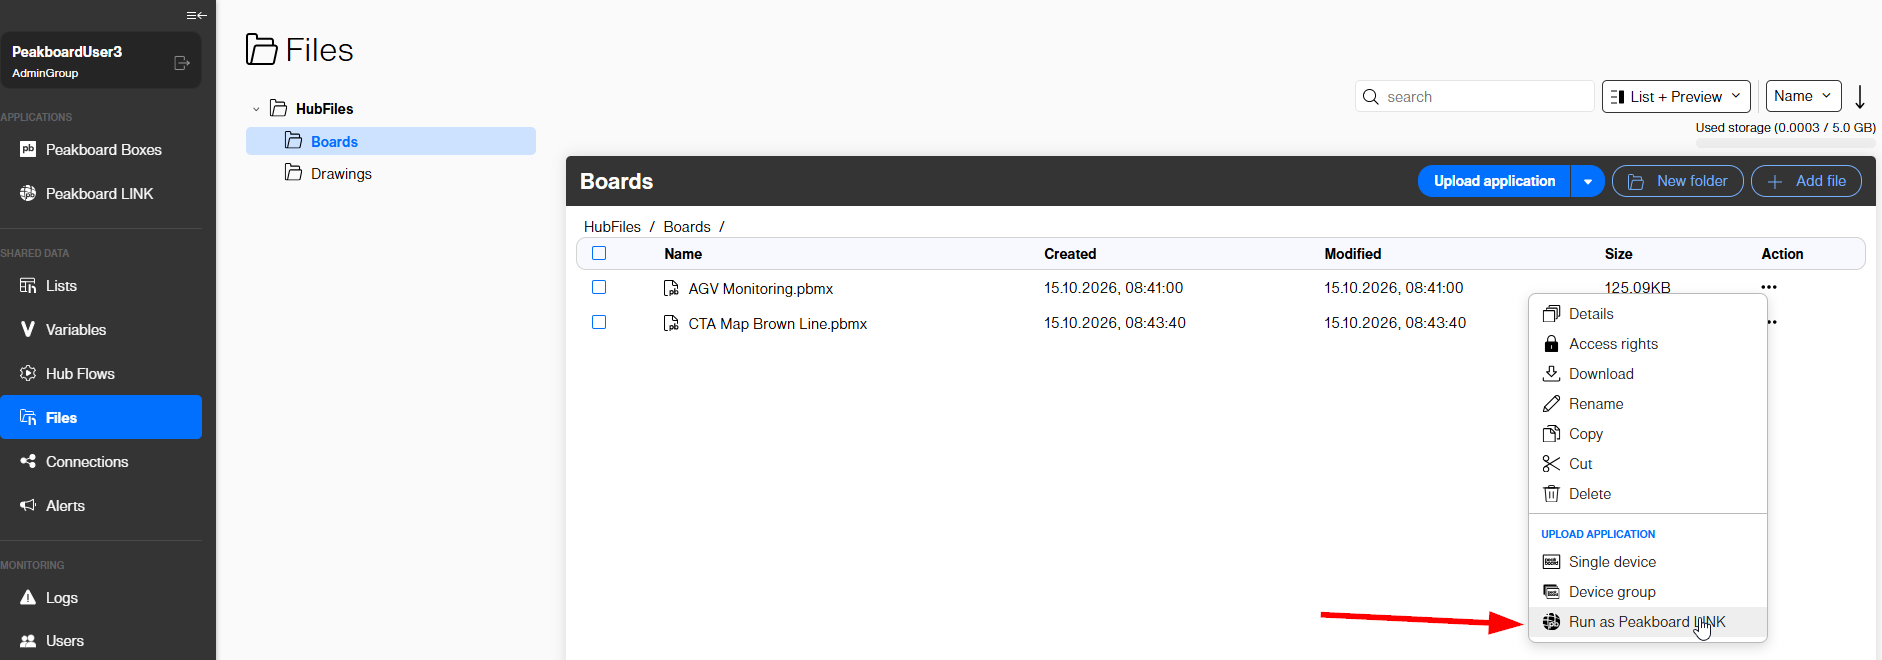Open the List + Preview view dropdown
The height and width of the screenshot is (660, 1882).
click(x=1676, y=97)
